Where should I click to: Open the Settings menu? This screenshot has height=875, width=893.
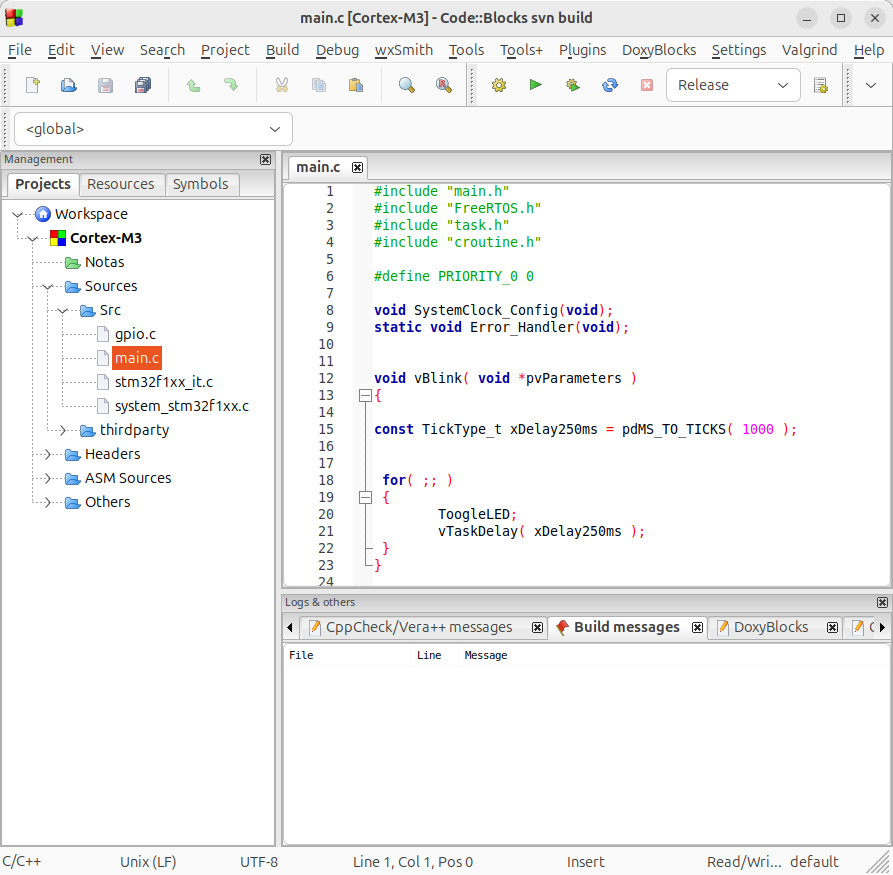[x=739, y=50]
